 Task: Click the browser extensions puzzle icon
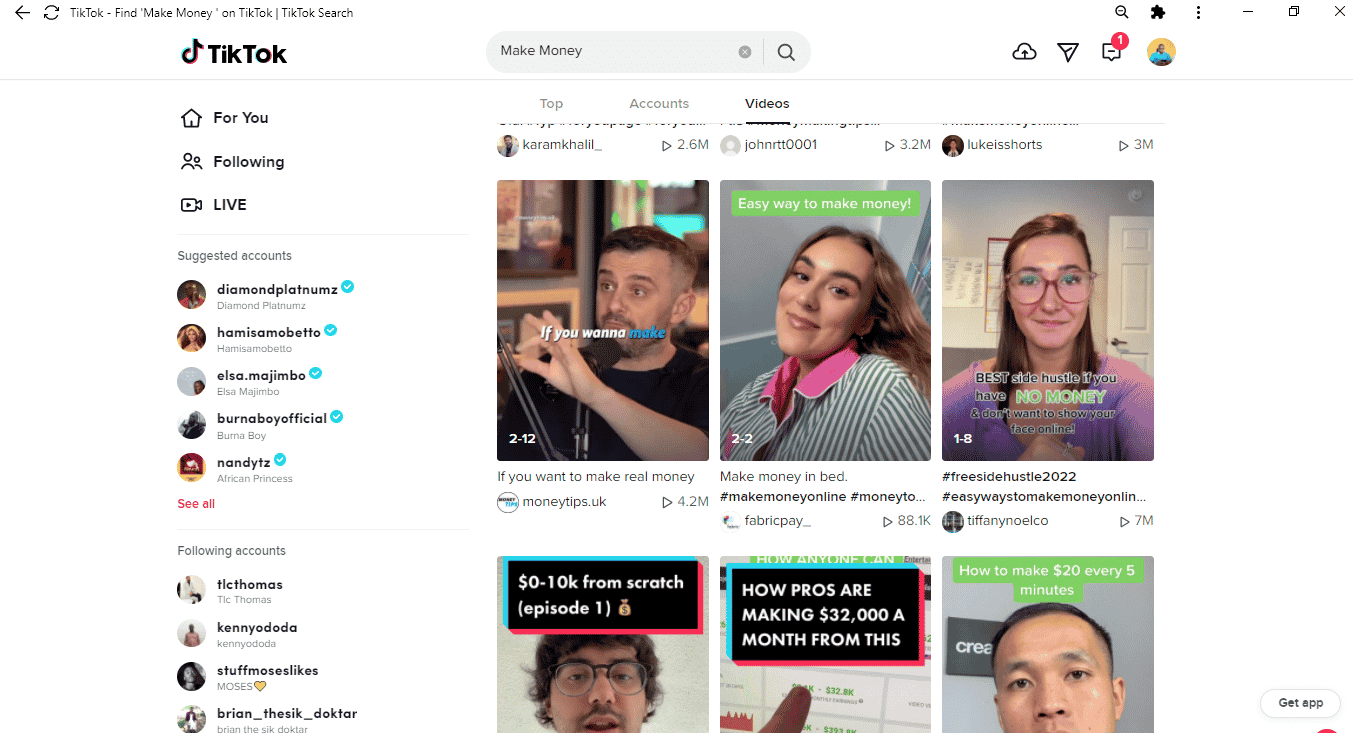tap(1158, 13)
